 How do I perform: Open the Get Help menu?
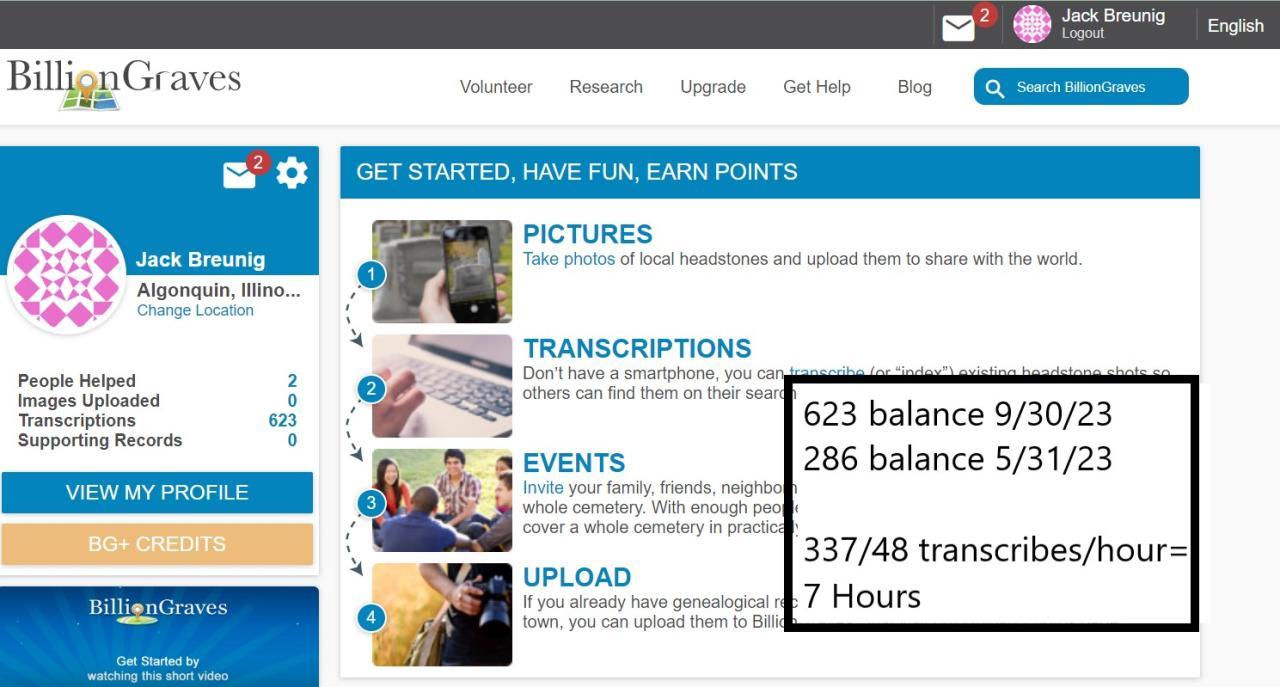[817, 87]
